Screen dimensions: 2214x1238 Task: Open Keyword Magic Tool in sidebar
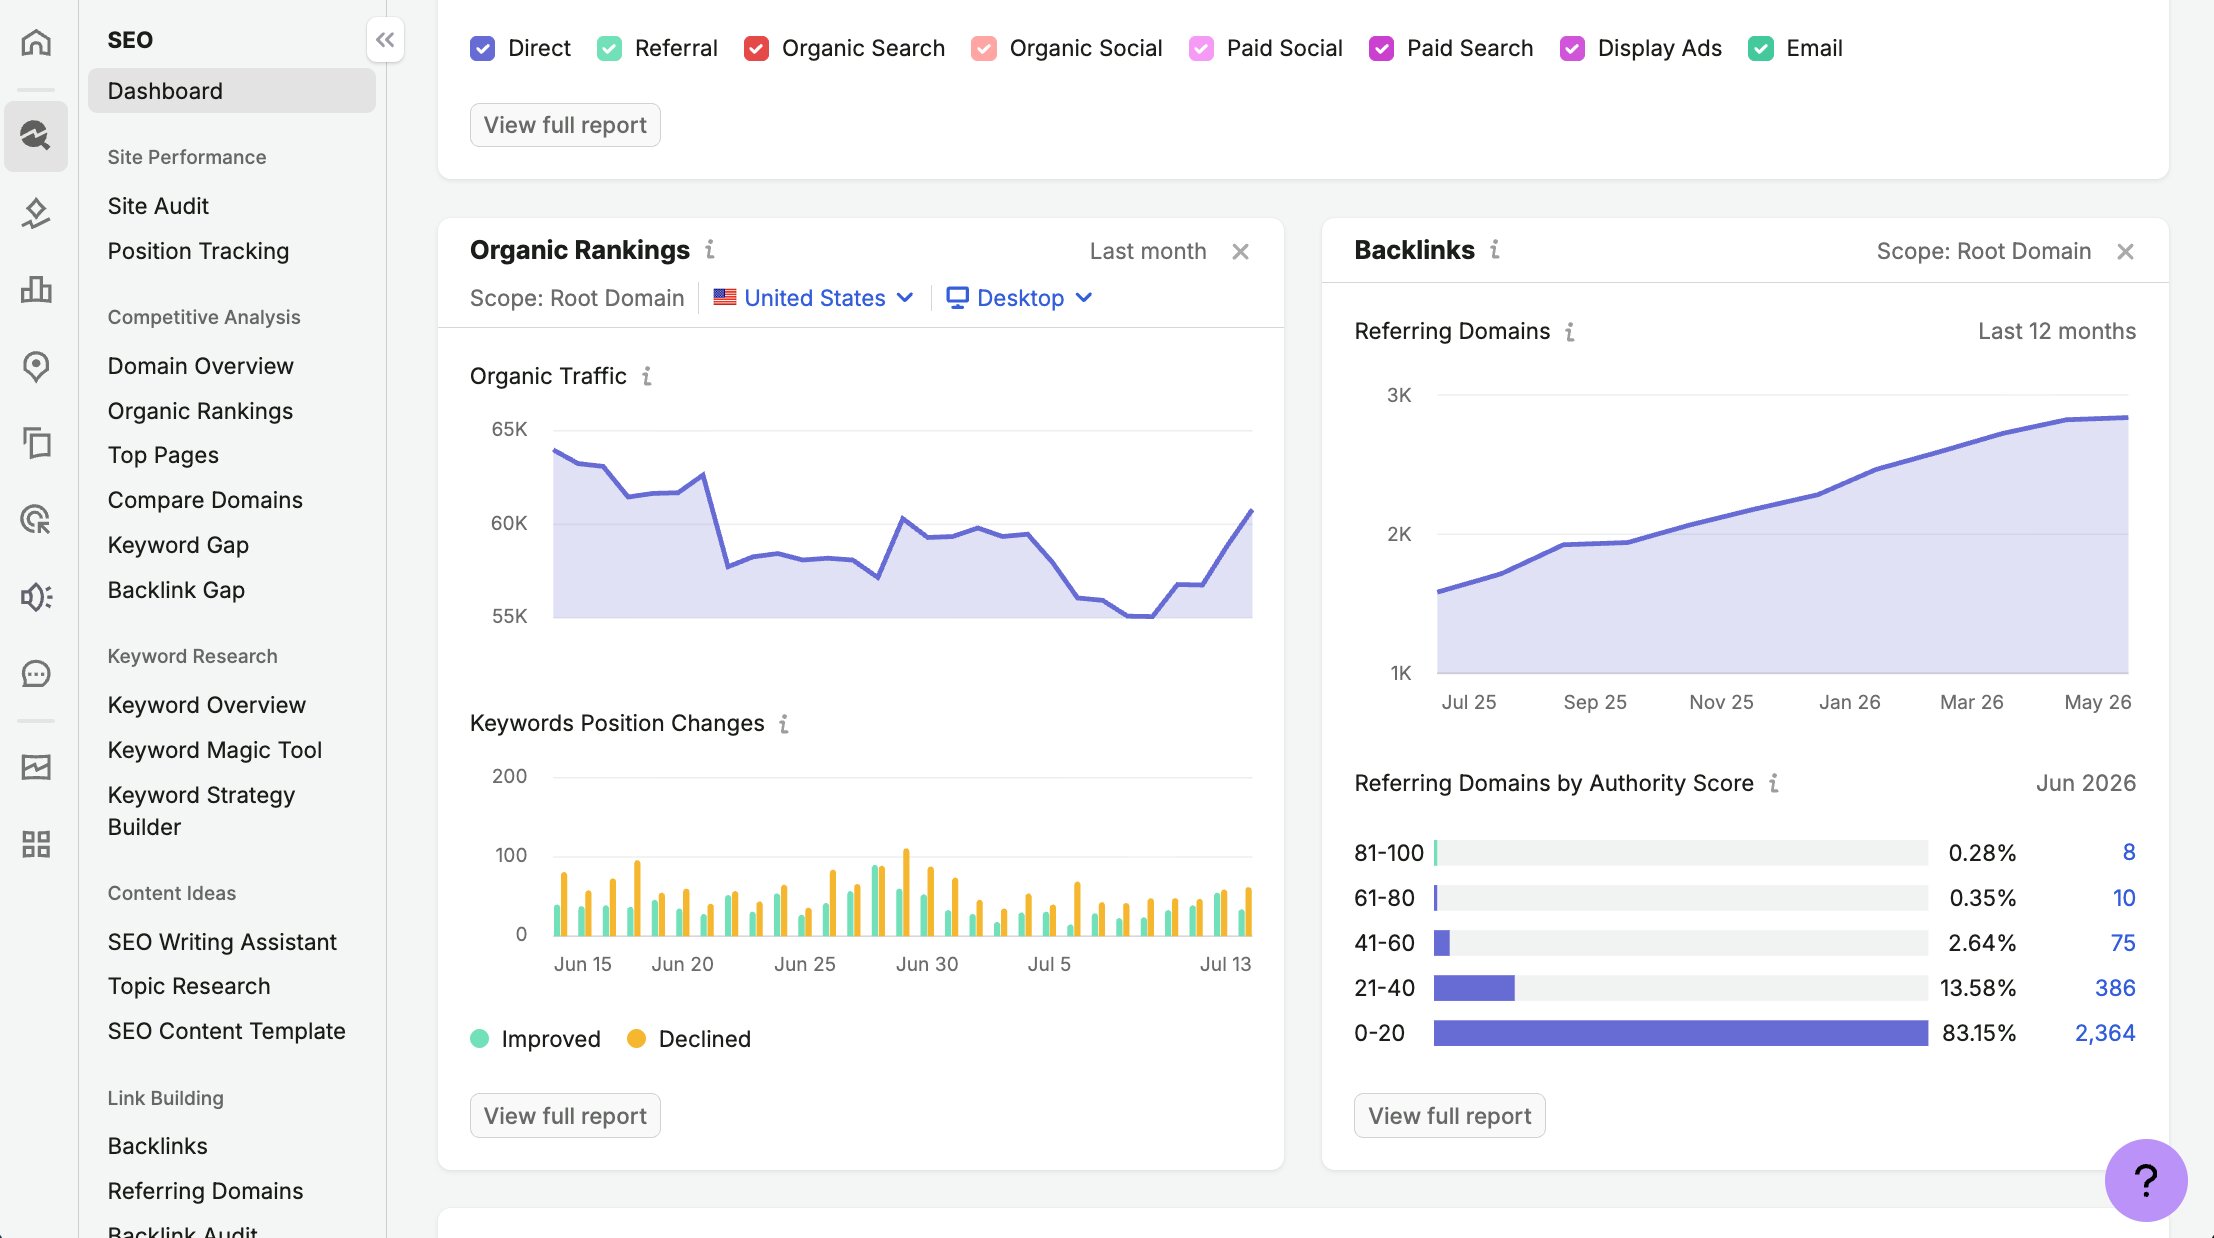(215, 750)
